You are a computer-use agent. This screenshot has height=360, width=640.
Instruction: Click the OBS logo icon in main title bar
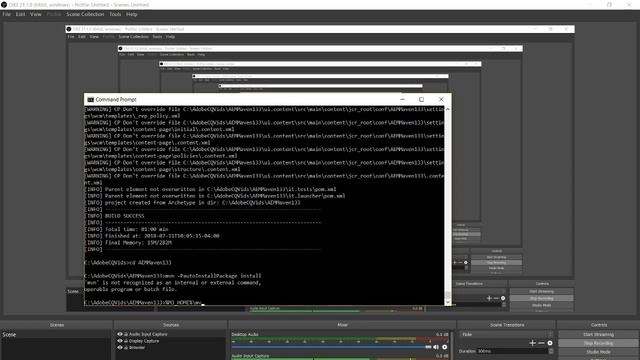4,5
